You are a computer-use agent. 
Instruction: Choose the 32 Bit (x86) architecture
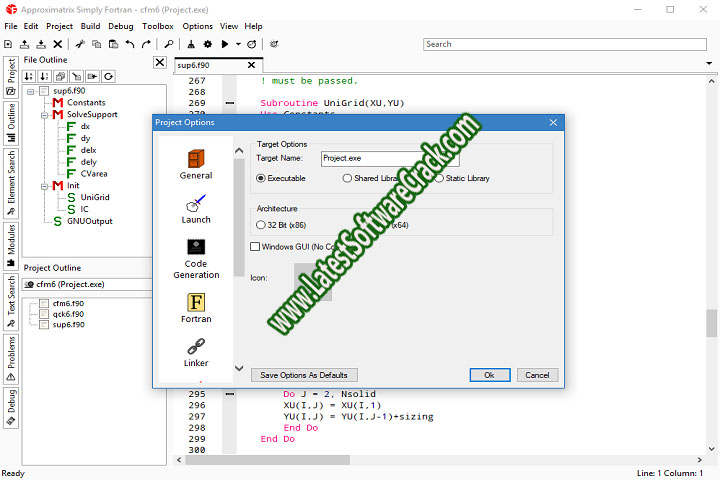[x=262, y=225]
